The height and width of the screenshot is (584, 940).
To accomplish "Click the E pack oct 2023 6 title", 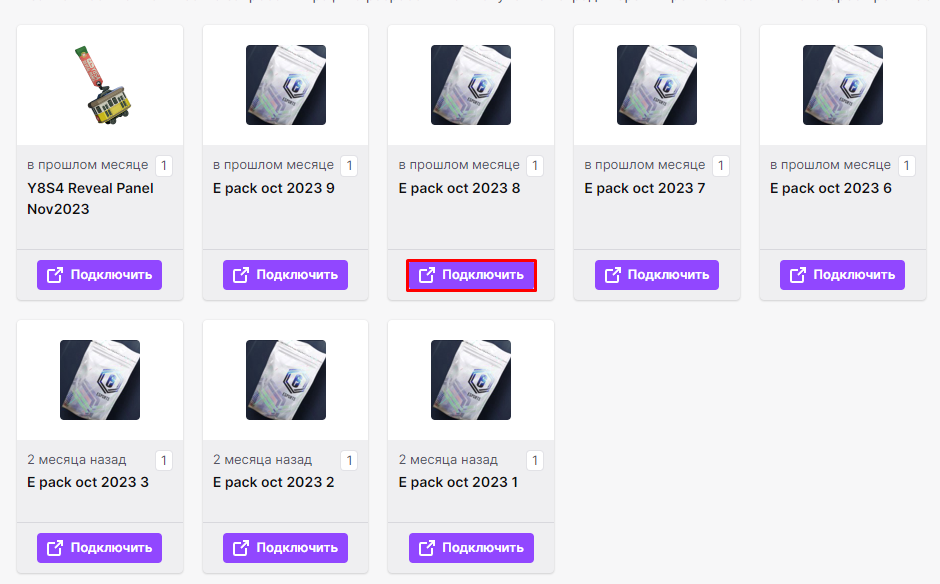I will tap(830, 188).
